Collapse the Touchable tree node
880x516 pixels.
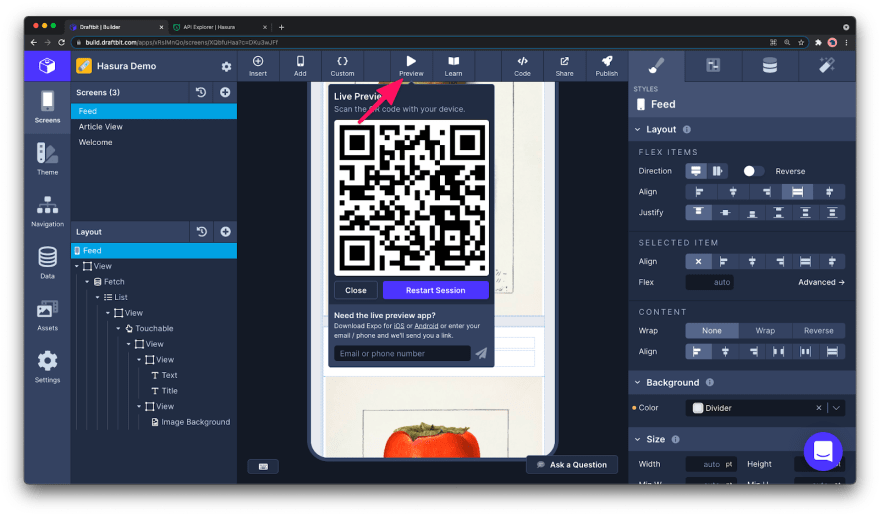click(118, 328)
